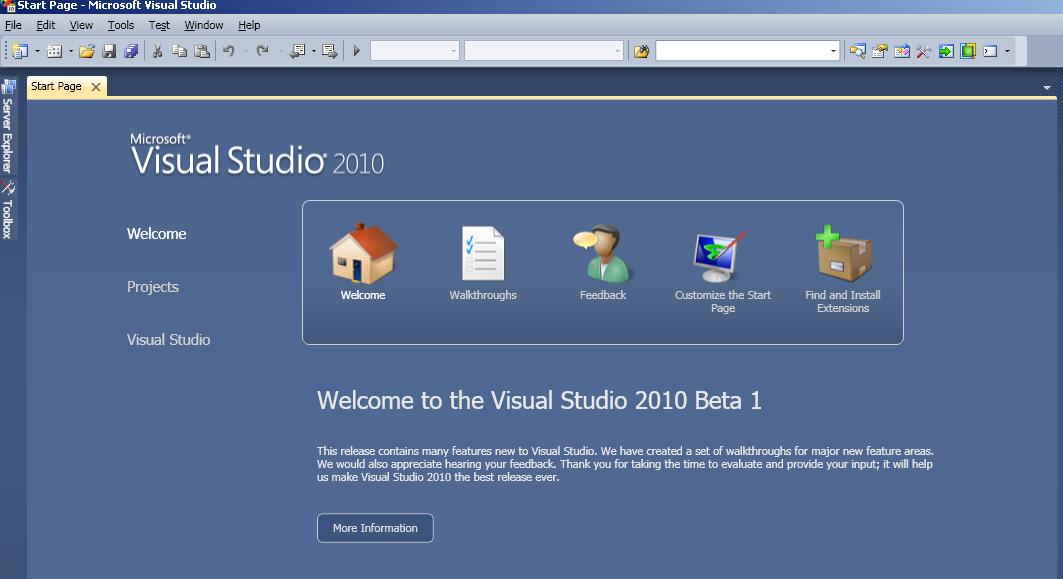Click the New Project toolbar icon
This screenshot has width=1063, height=579.
pos(20,51)
